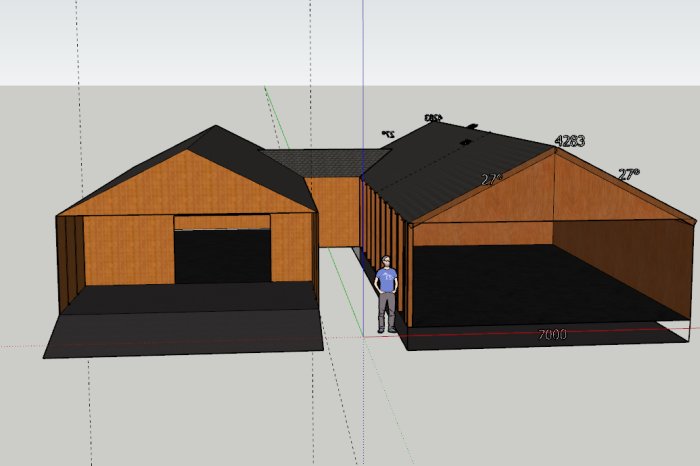Click the small vent object on the right roof
700x466 pixels.
pos(465,142)
